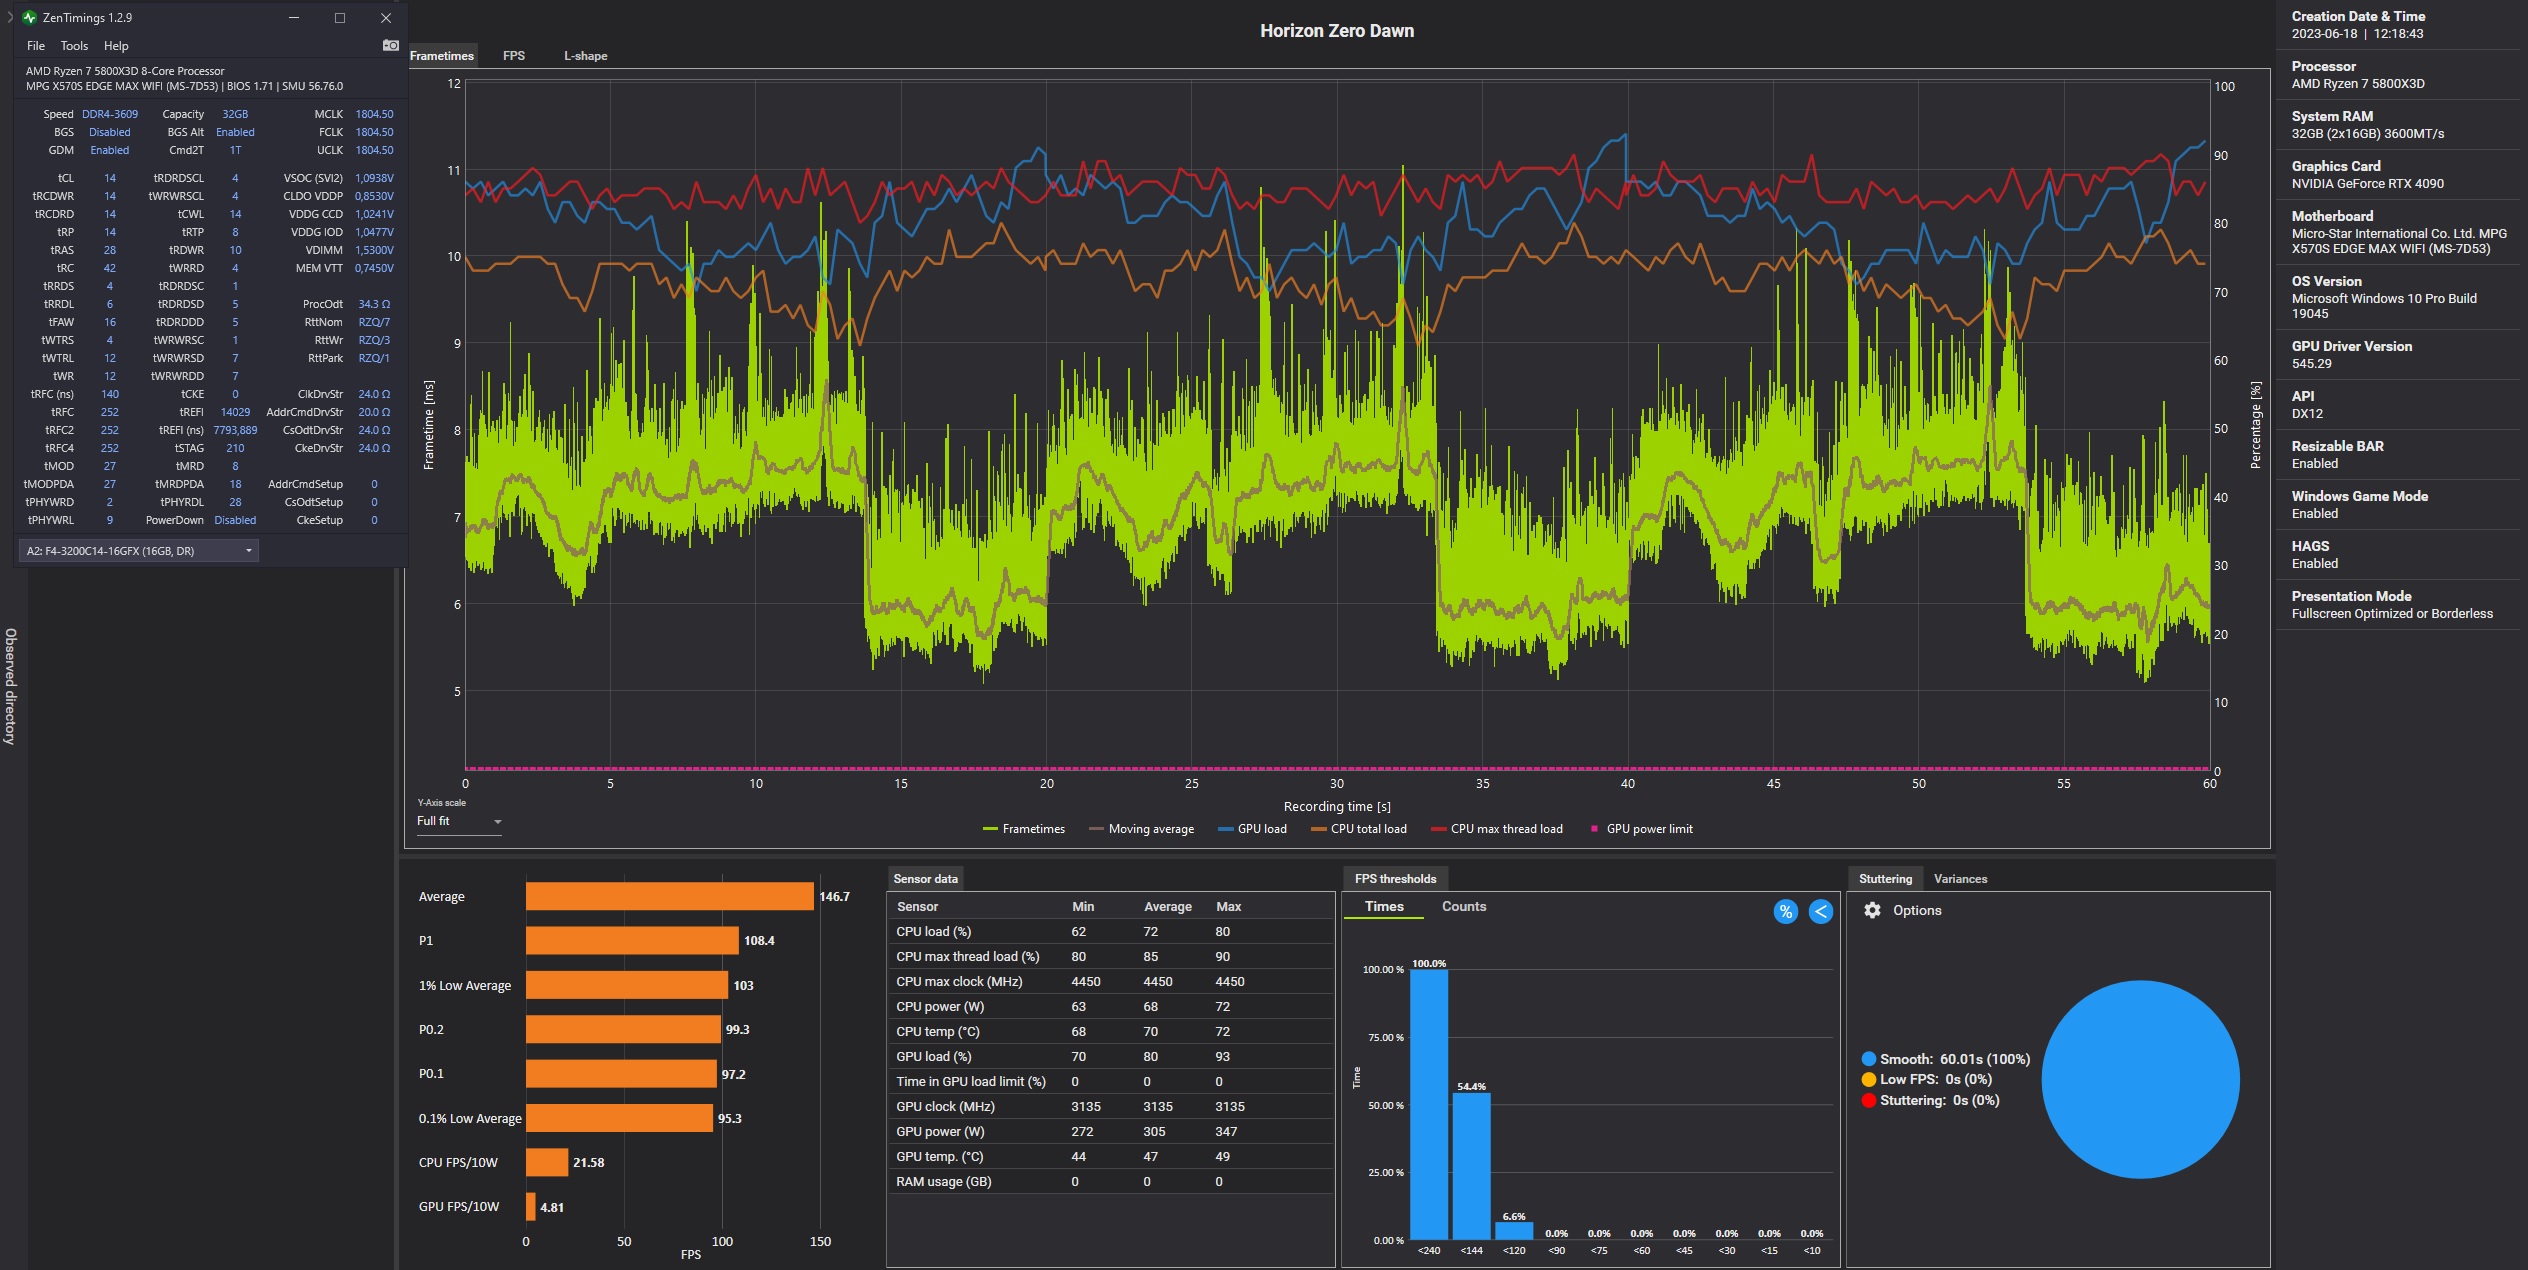Click GPU power limit legend marker

pyautogui.click(x=1594, y=829)
